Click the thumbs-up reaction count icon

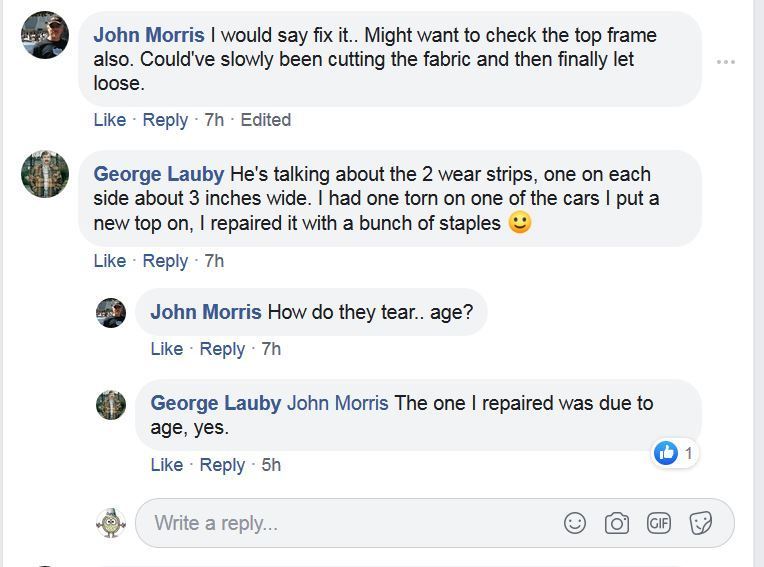pos(666,453)
